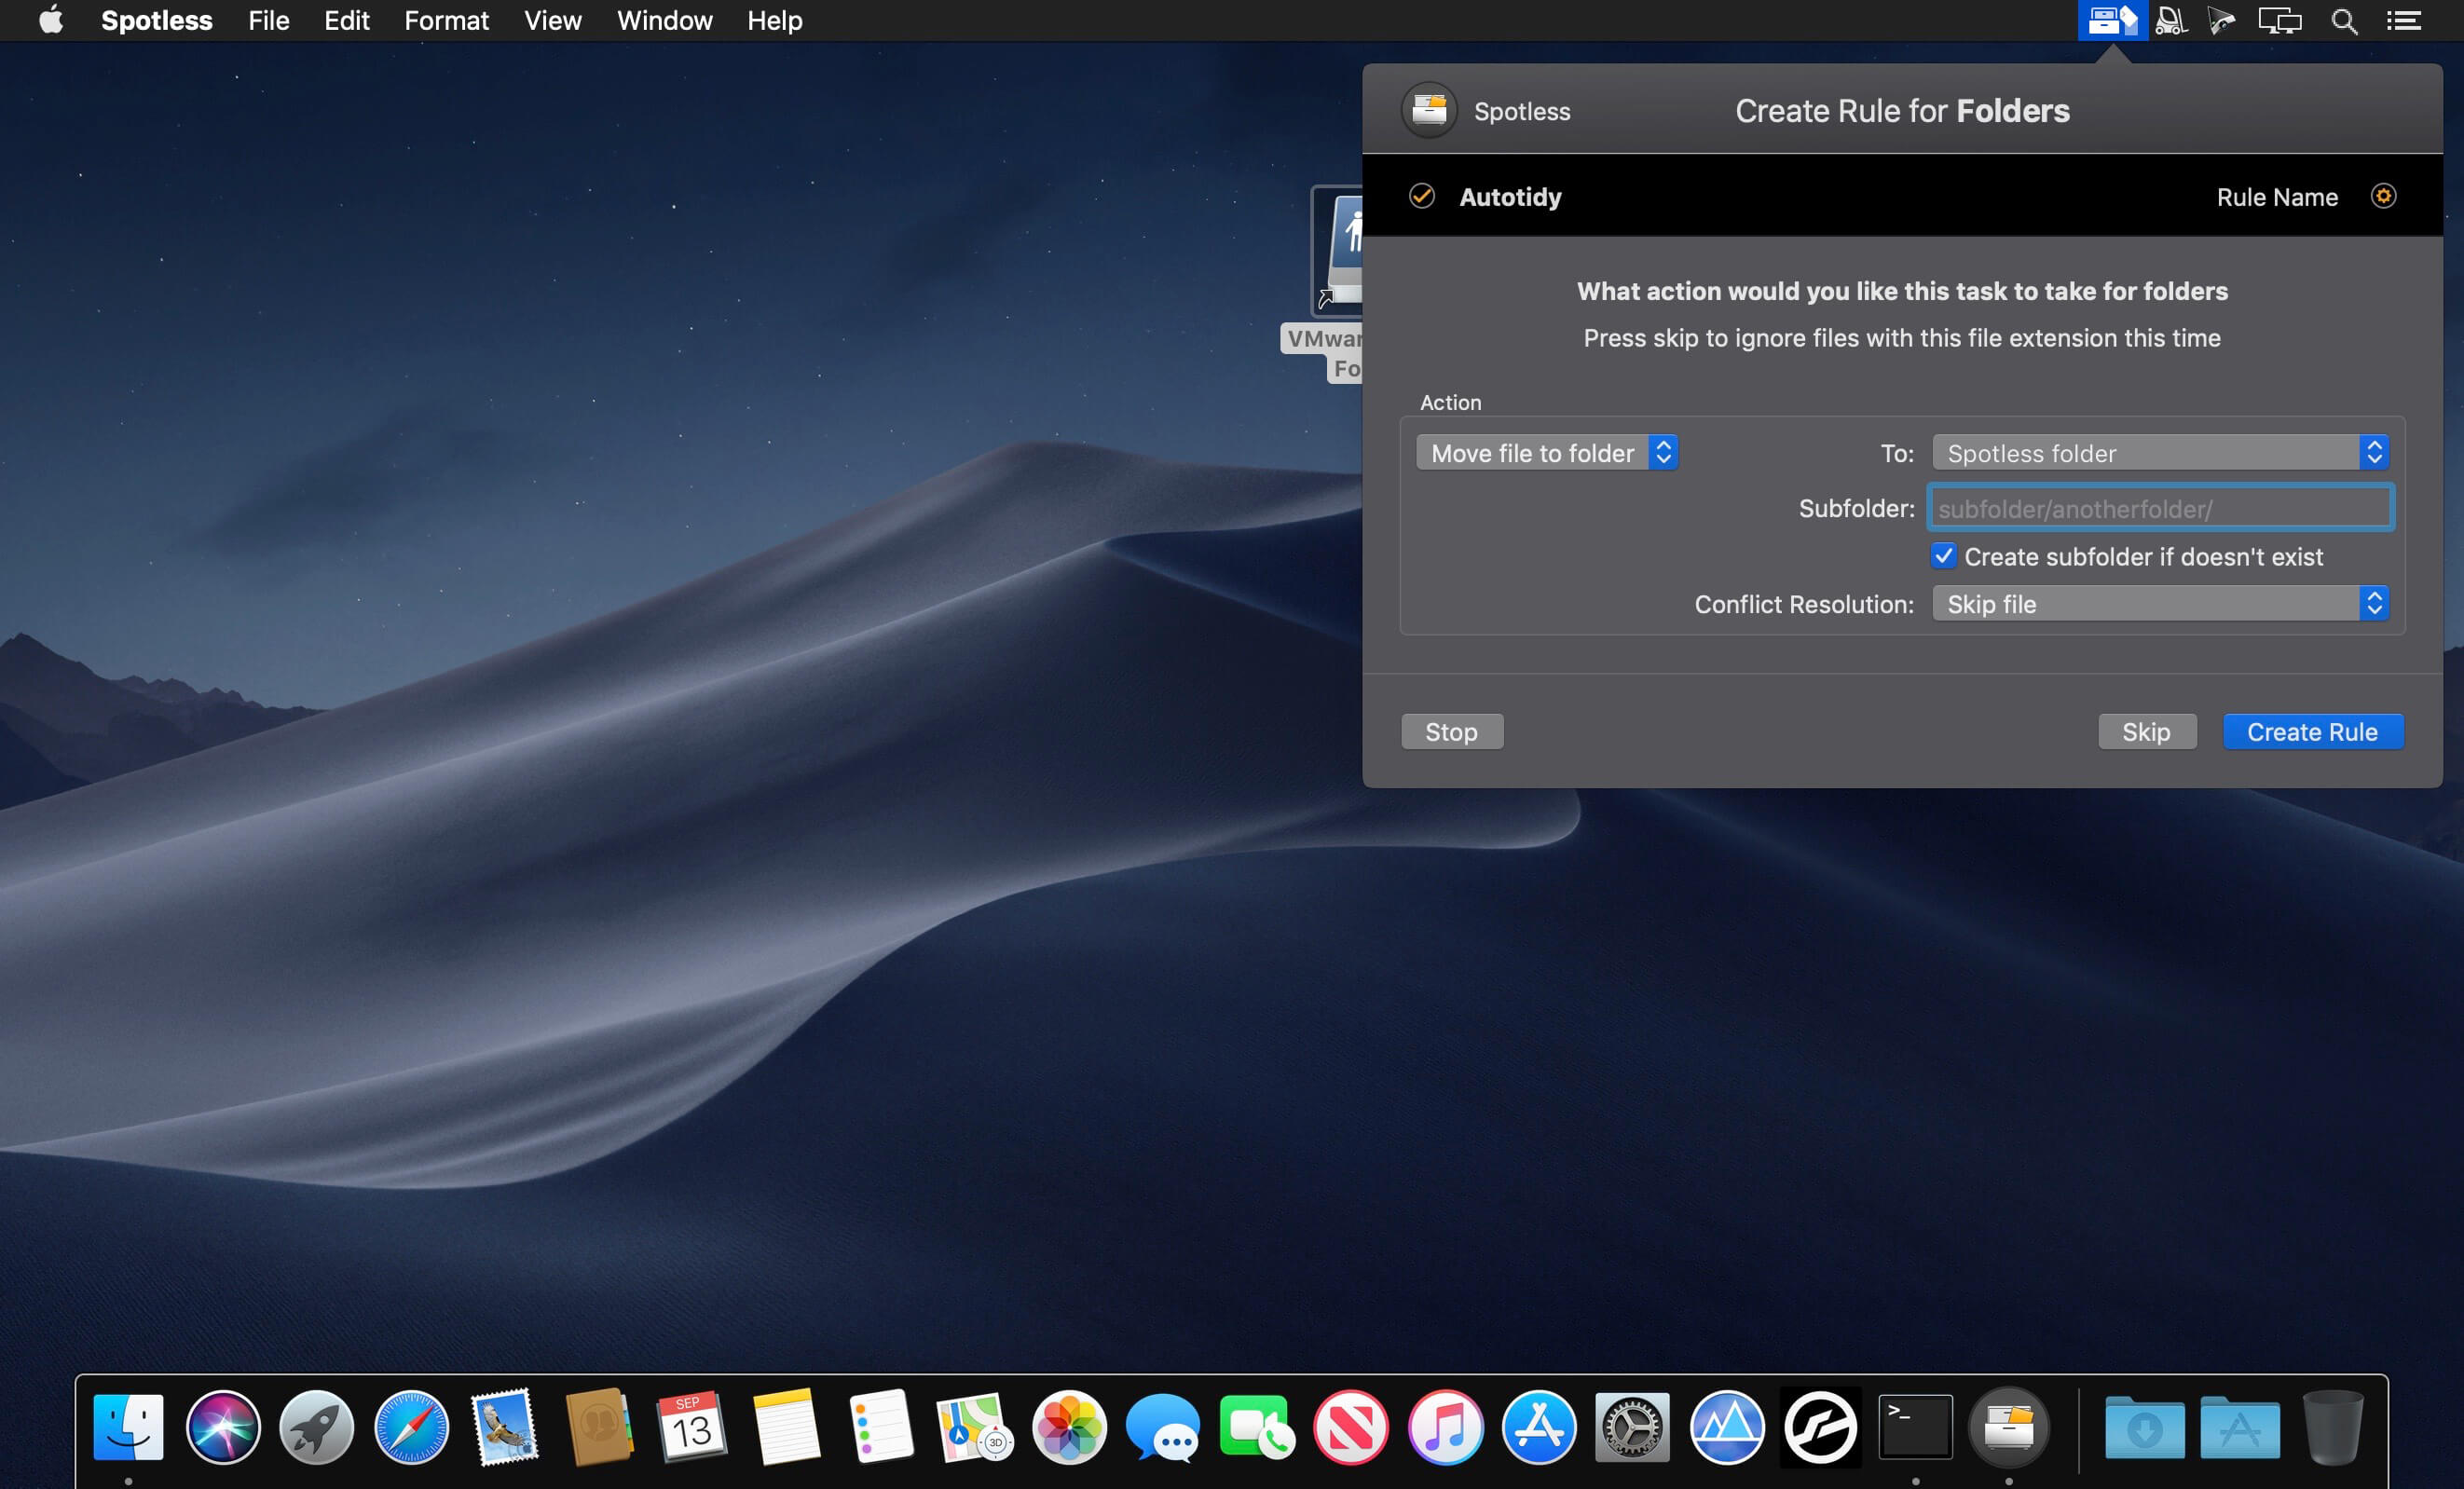
Task: Open the App Store Dock icon
Action: 1539,1426
